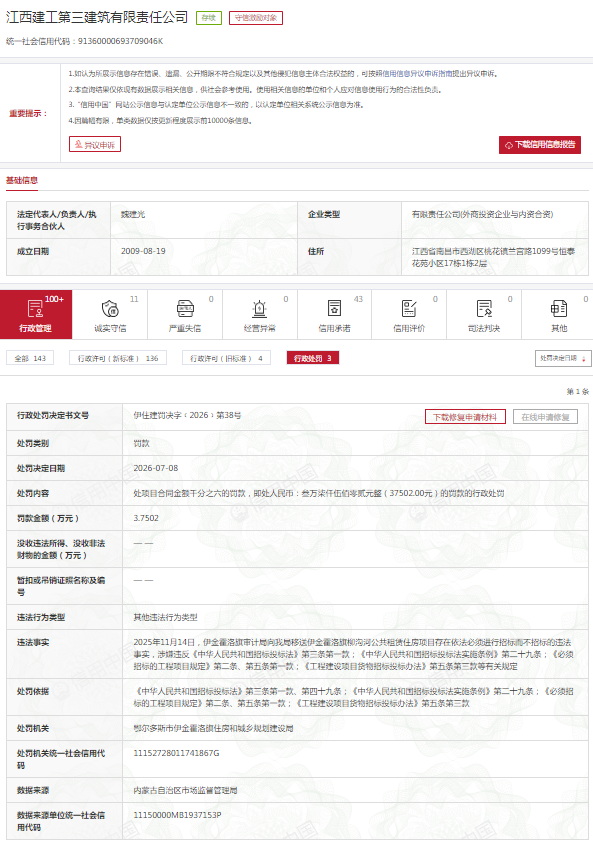Select source code 11150000MB1937153P

(177, 815)
